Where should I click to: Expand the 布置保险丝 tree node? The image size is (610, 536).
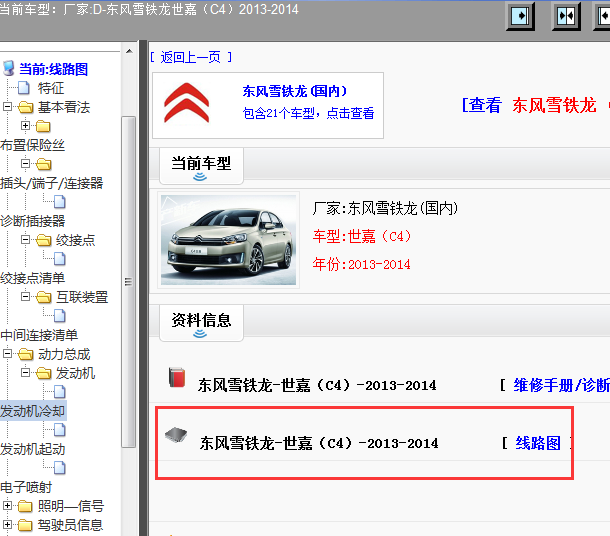(x=25, y=126)
